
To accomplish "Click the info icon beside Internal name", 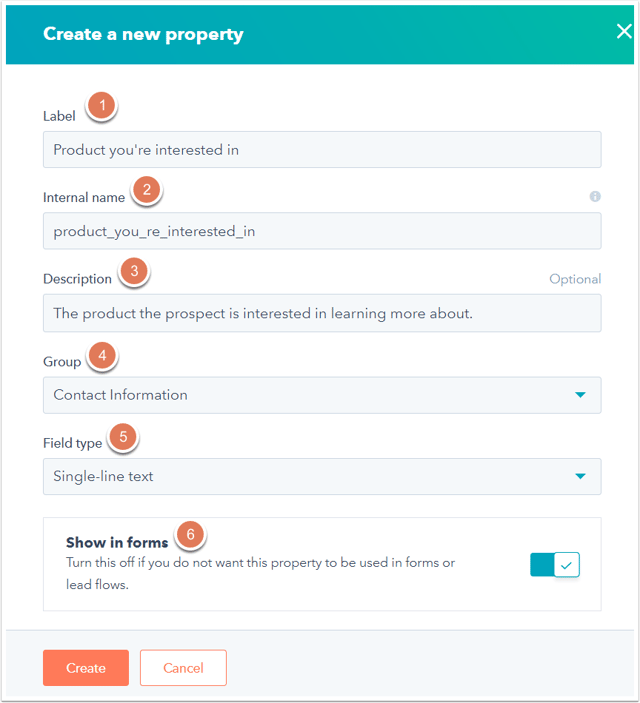I will (595, 196).
